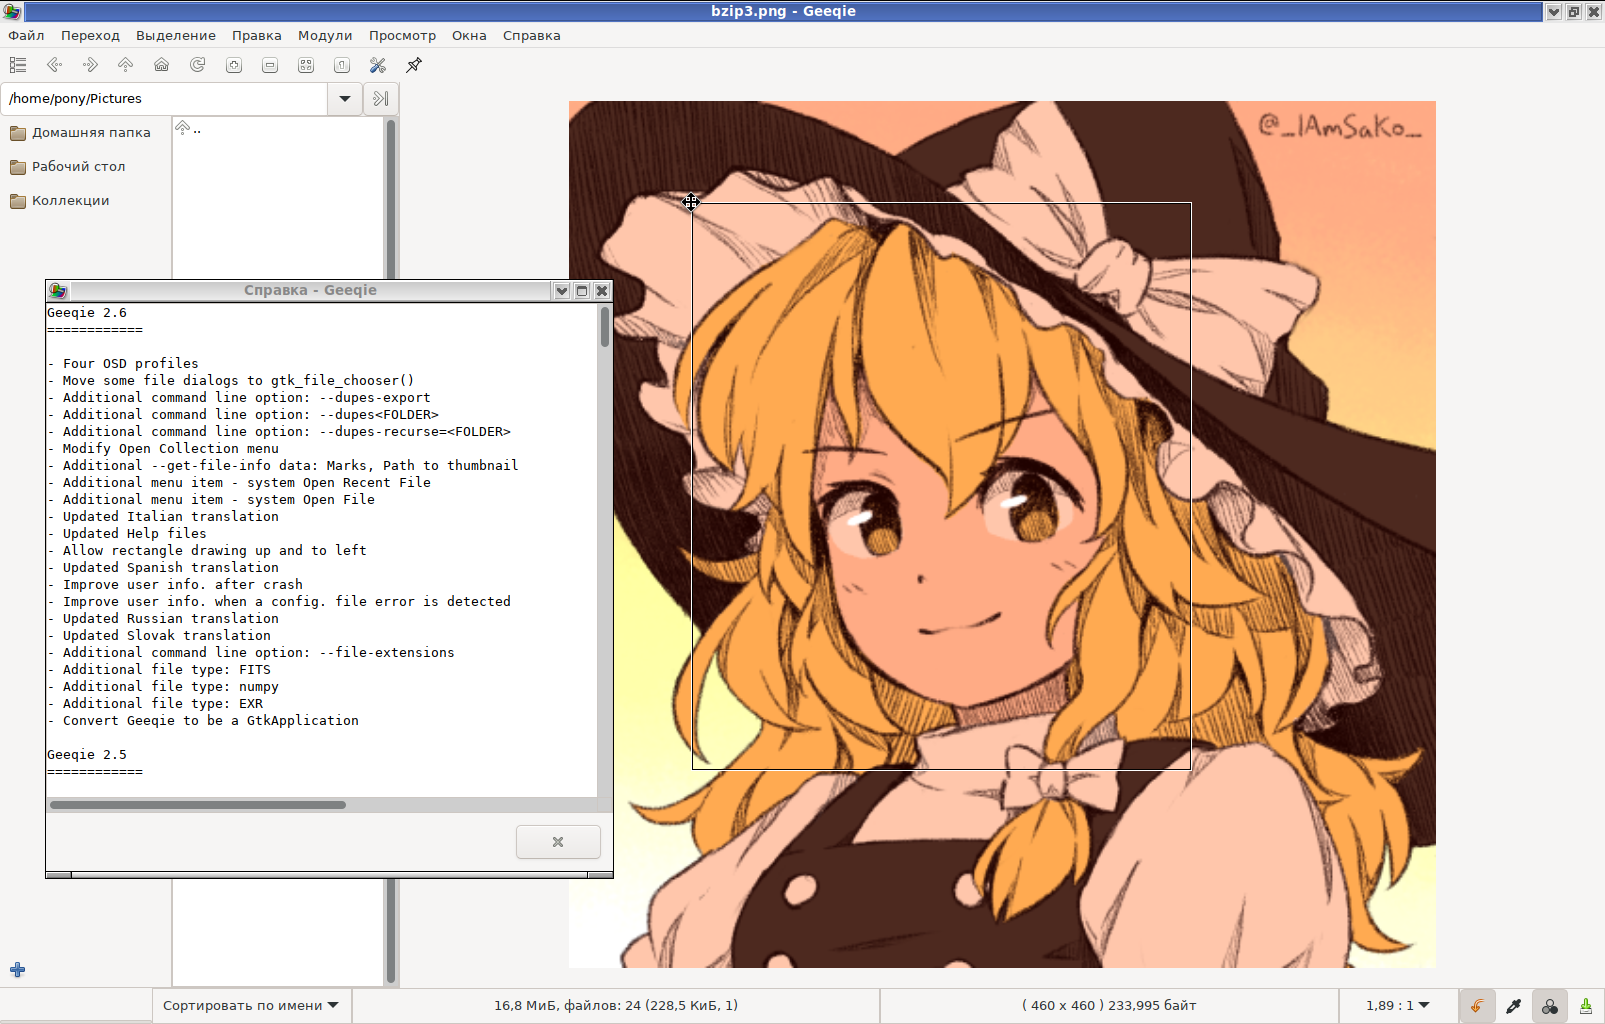Open the Переход menu
The width and height of the screenshot is (1605, 1024).
pyautogui.click(x=90, y=36)
